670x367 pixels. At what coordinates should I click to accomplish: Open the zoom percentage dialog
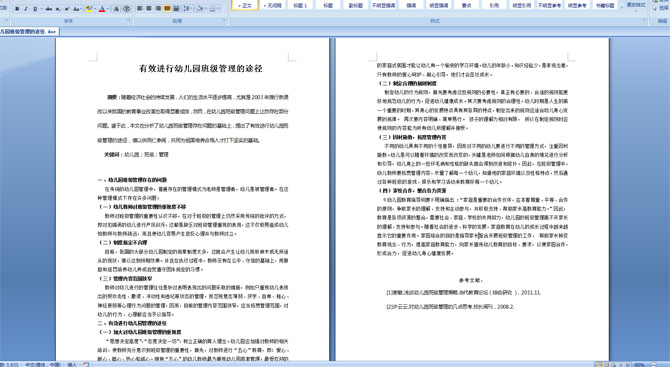coord(640,364)
